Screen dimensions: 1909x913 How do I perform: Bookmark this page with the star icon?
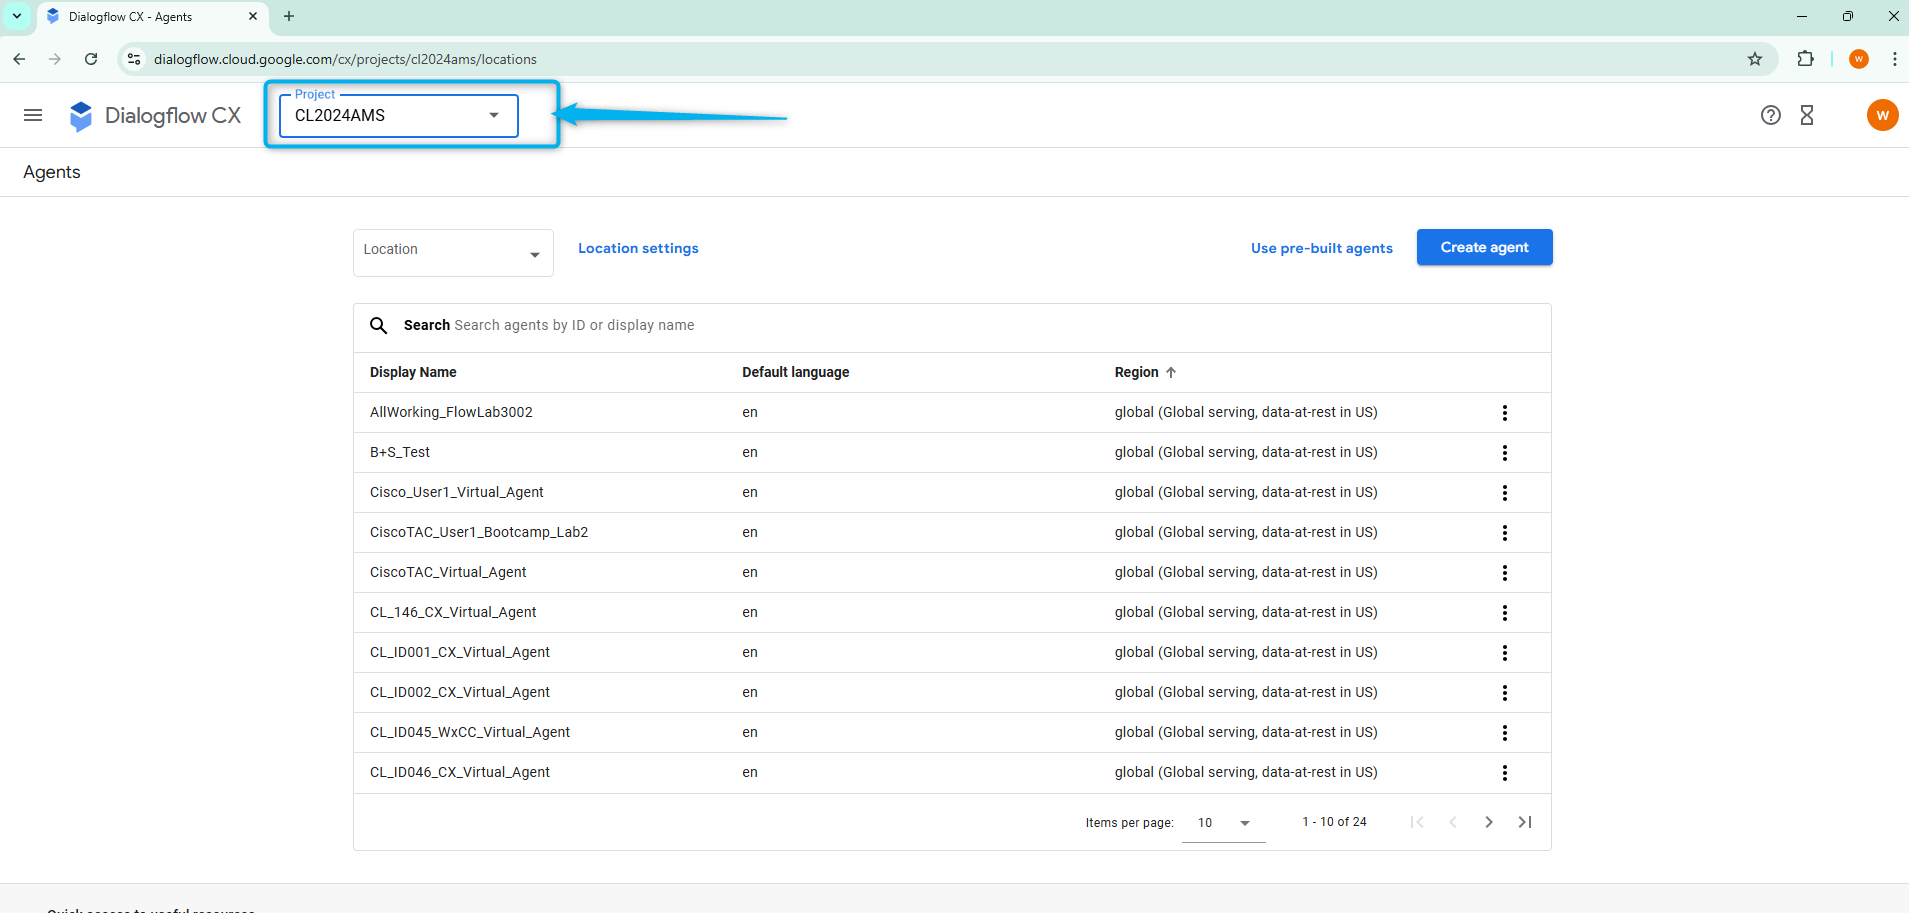point(1755,59)
